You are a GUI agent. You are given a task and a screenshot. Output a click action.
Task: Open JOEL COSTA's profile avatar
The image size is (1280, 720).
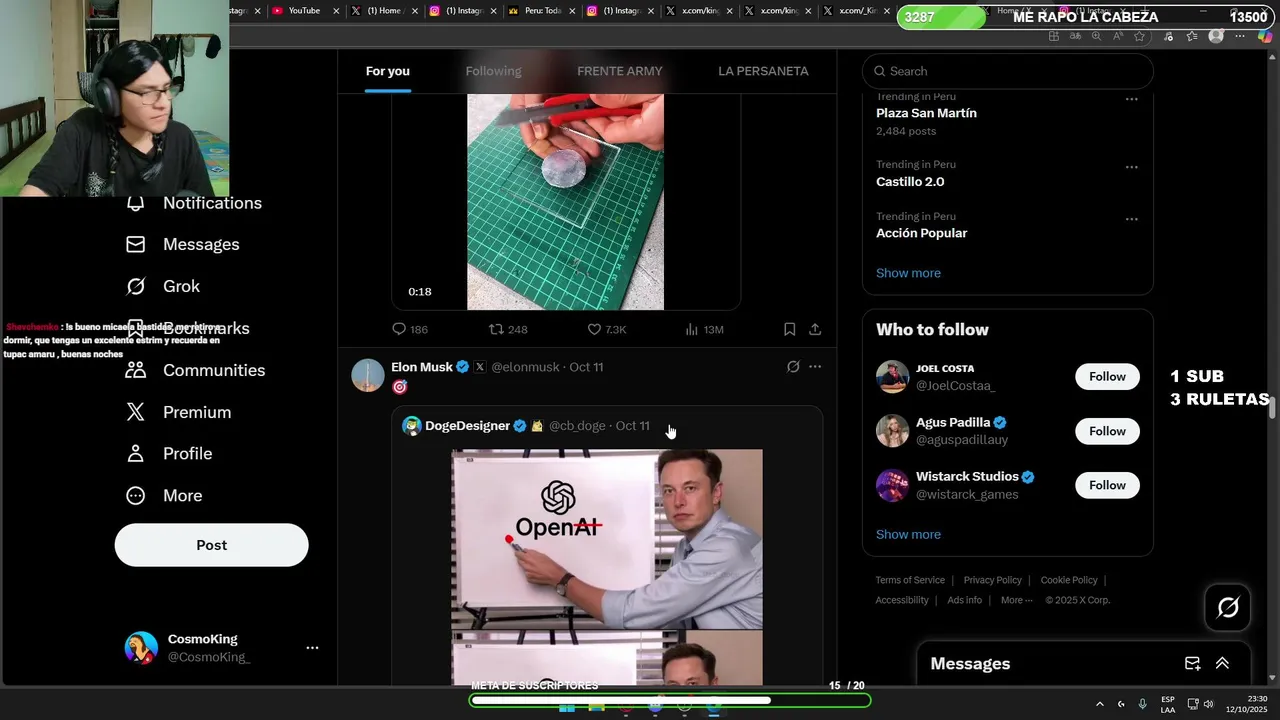coord(892,377)
